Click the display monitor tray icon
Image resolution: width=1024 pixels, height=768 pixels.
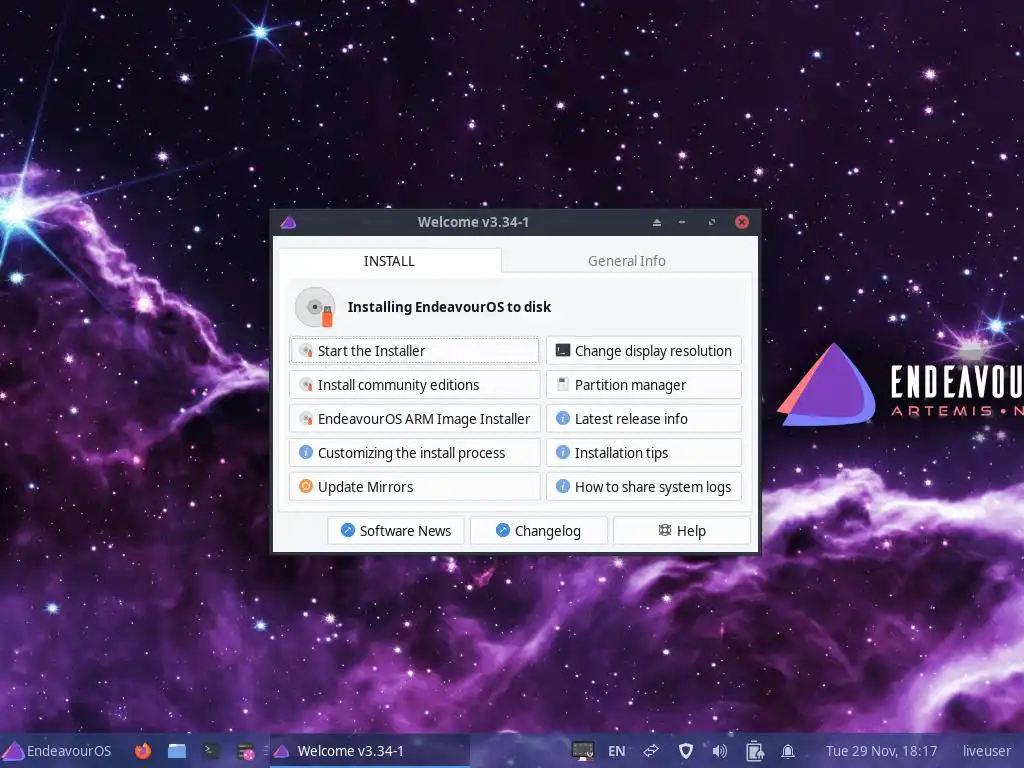tap(583, 751)
